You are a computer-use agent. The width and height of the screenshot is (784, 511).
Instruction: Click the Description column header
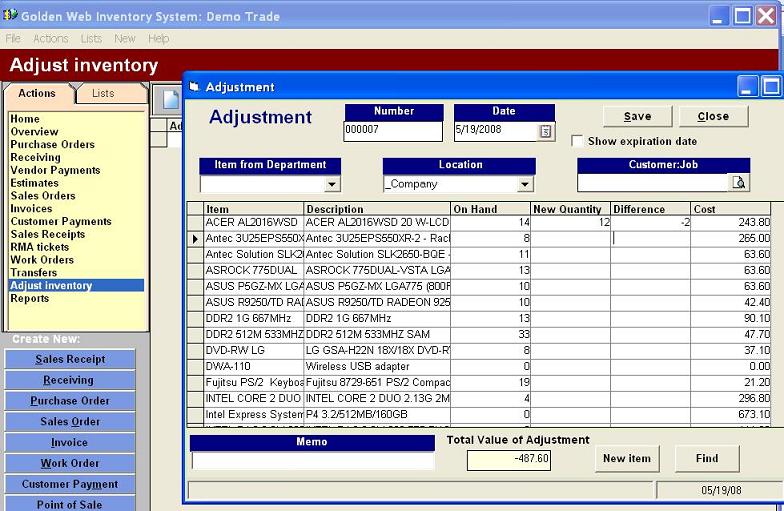click(377, 209)
